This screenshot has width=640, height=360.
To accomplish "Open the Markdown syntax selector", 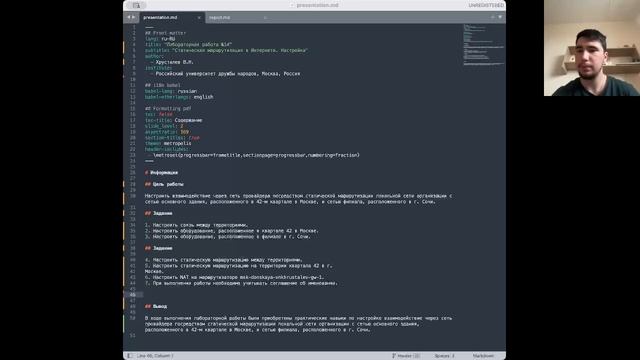I will pyautogui.click(x=483, y=356).
